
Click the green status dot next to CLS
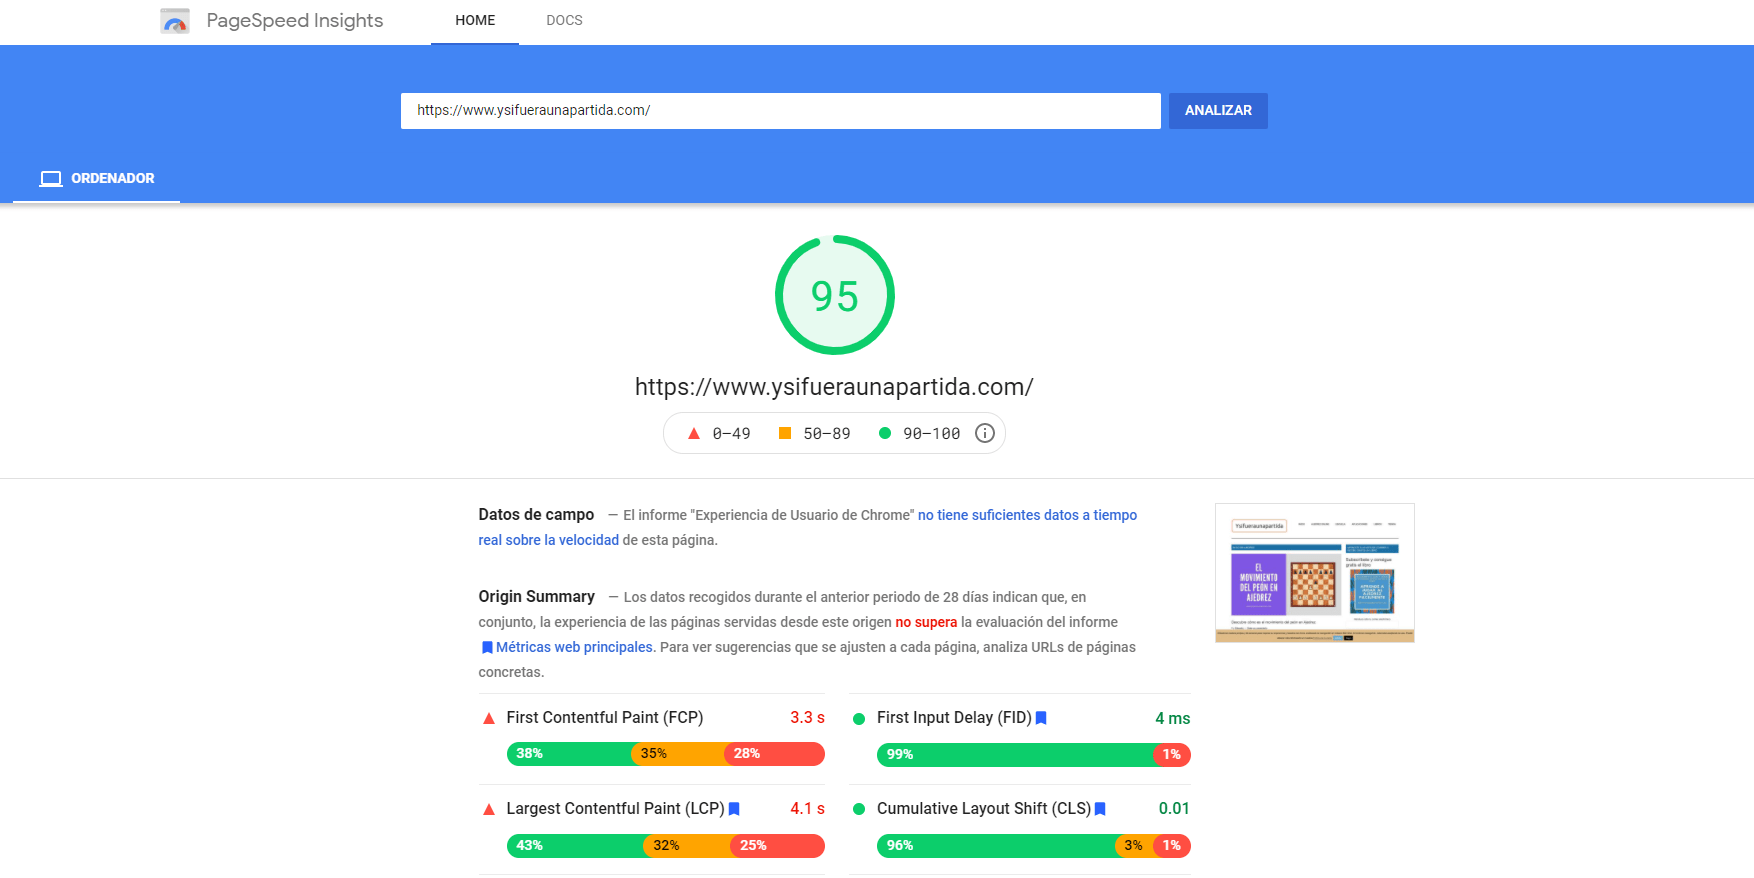tap(859, 809)
